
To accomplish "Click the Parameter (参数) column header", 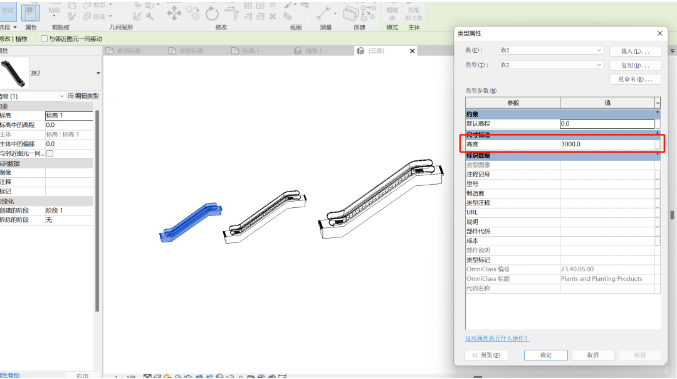I will tap(513, 103).
